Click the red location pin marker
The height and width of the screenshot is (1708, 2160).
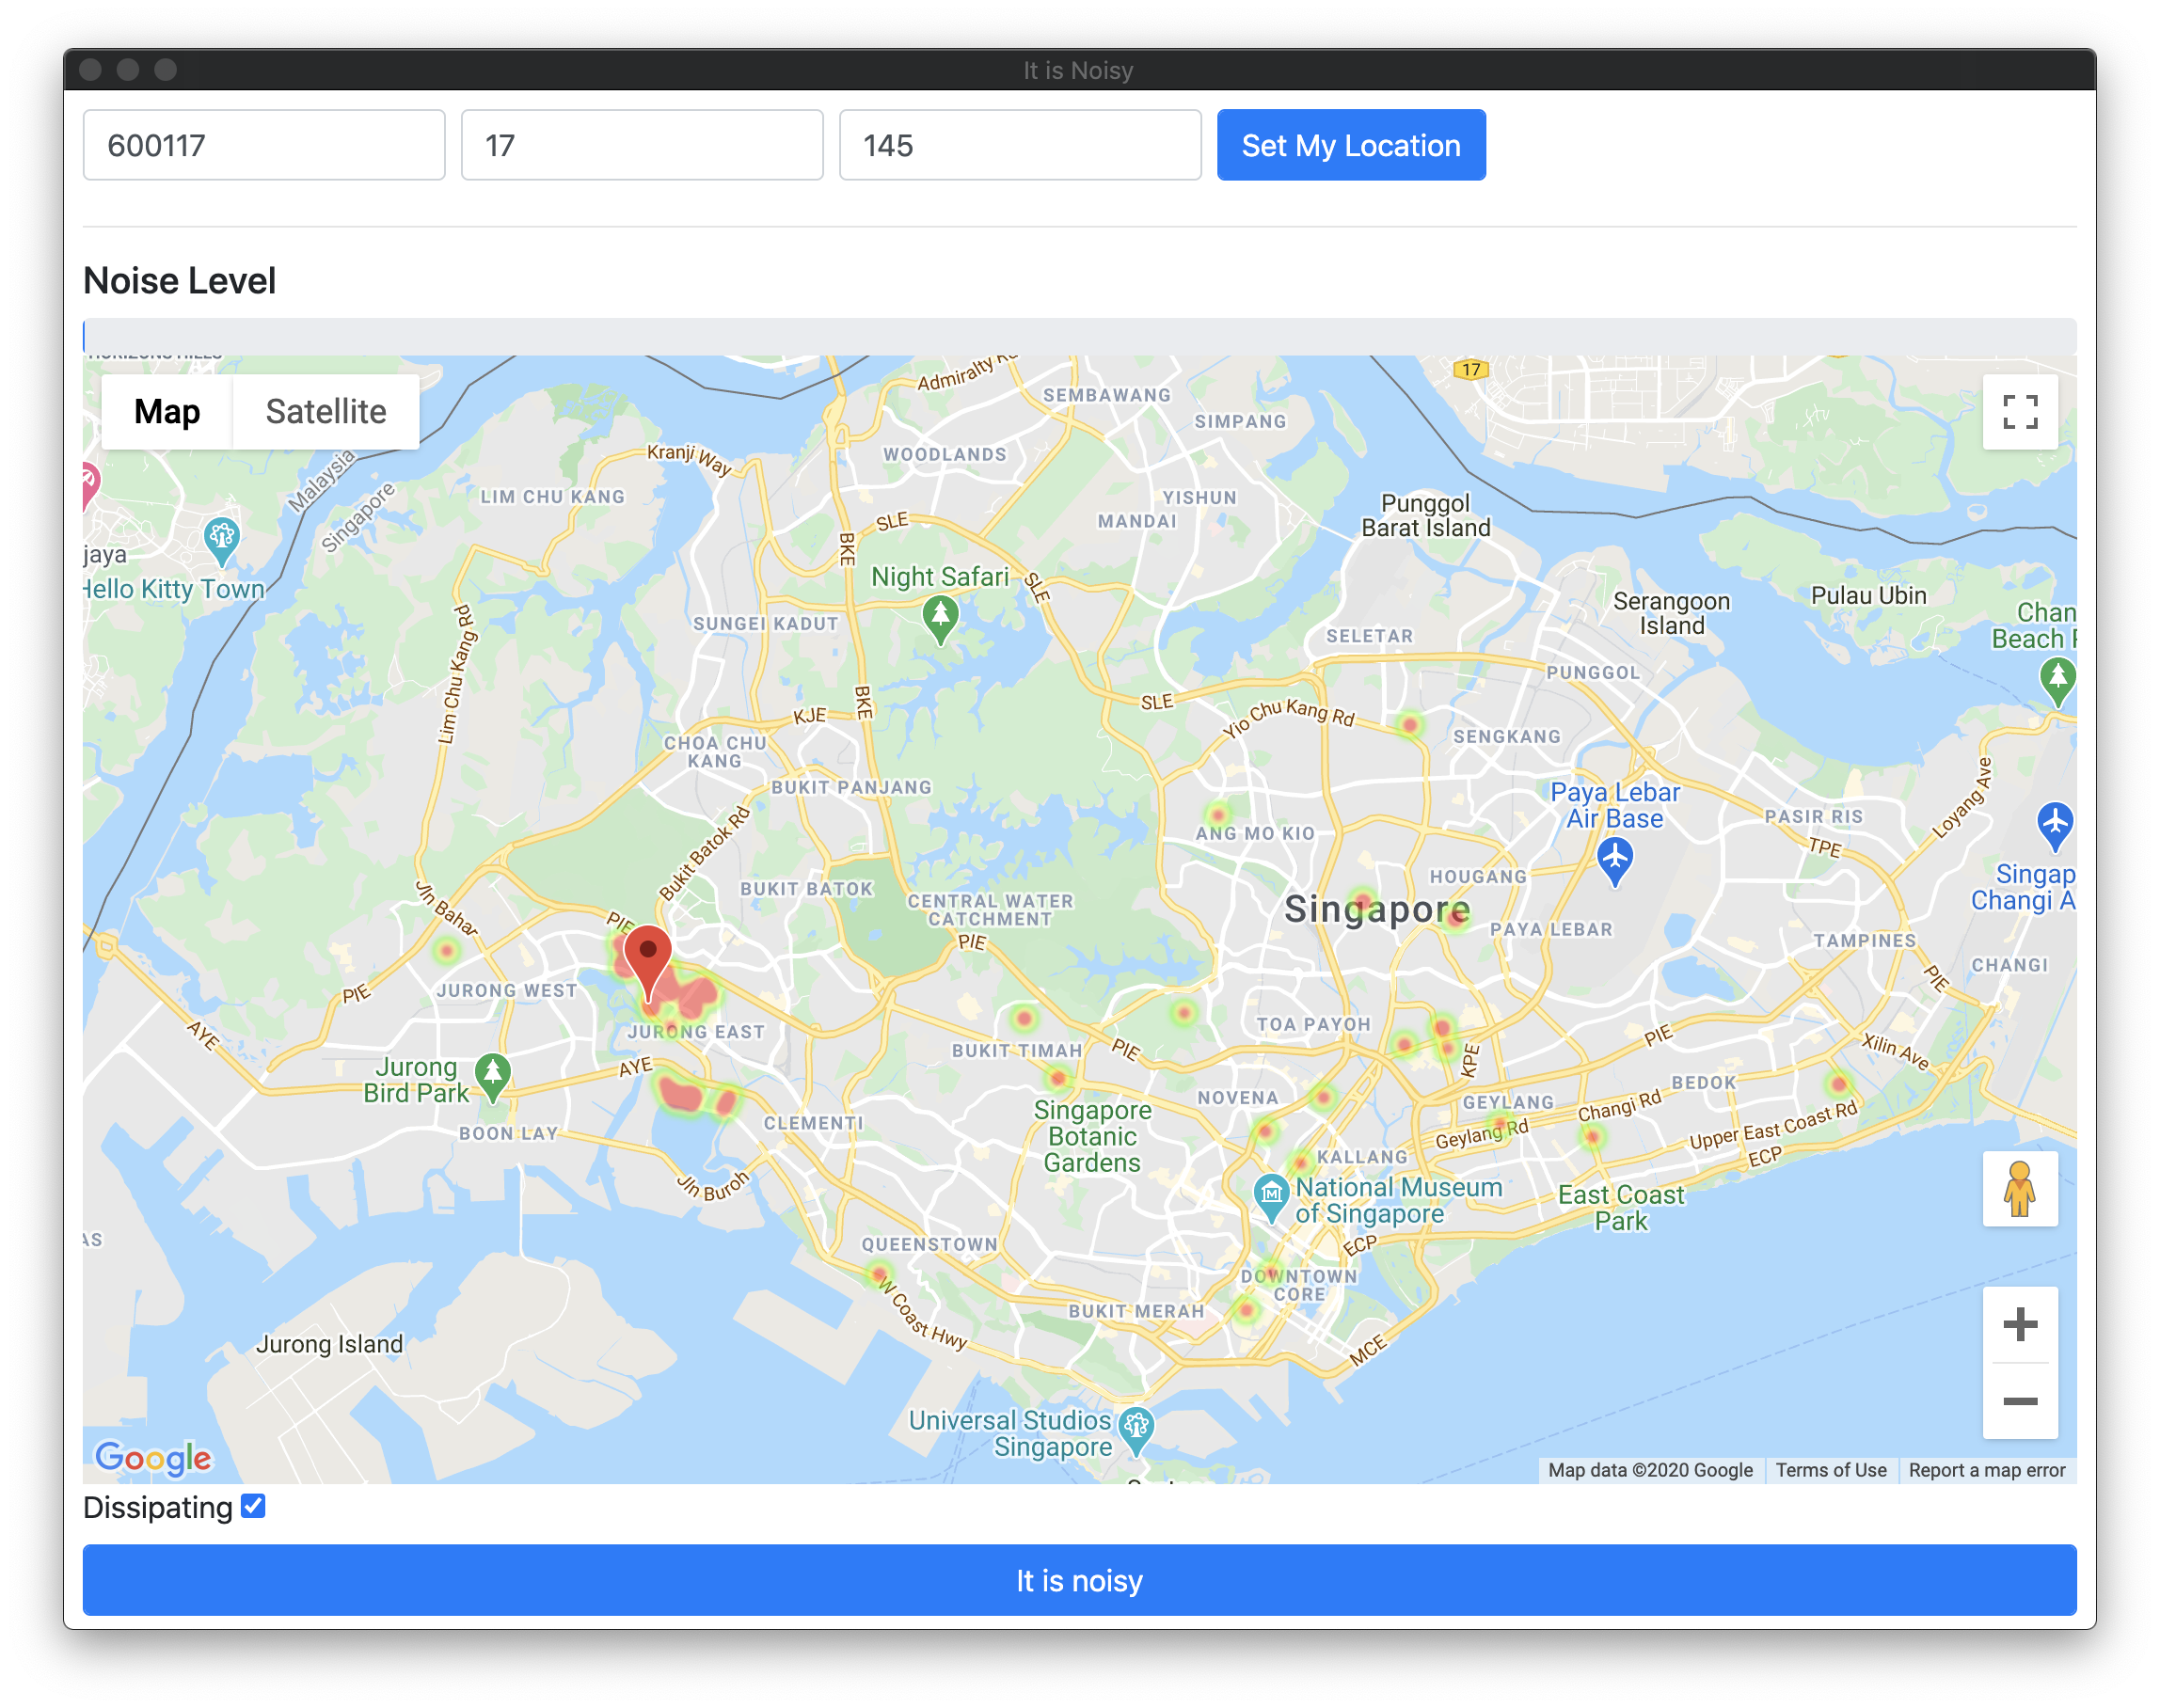pos(648,961)
